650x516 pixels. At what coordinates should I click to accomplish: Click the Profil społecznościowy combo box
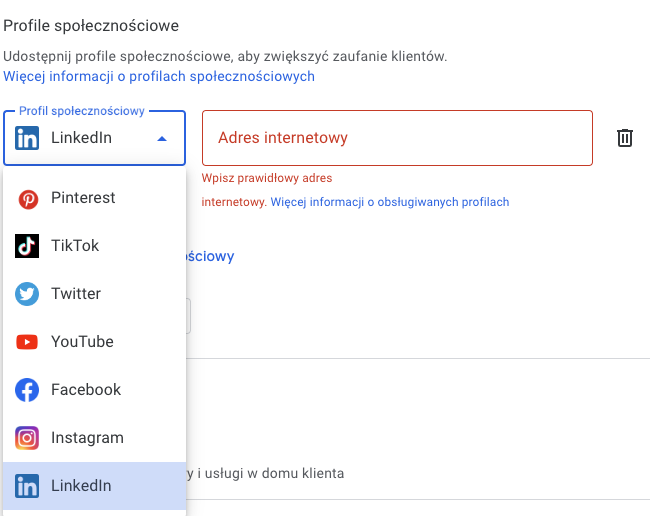coord(95,138)
